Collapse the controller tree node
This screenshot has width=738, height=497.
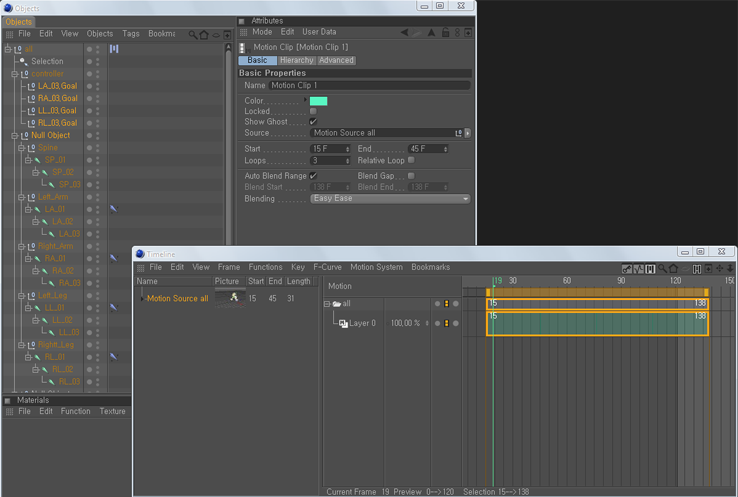tap(14, 74)
